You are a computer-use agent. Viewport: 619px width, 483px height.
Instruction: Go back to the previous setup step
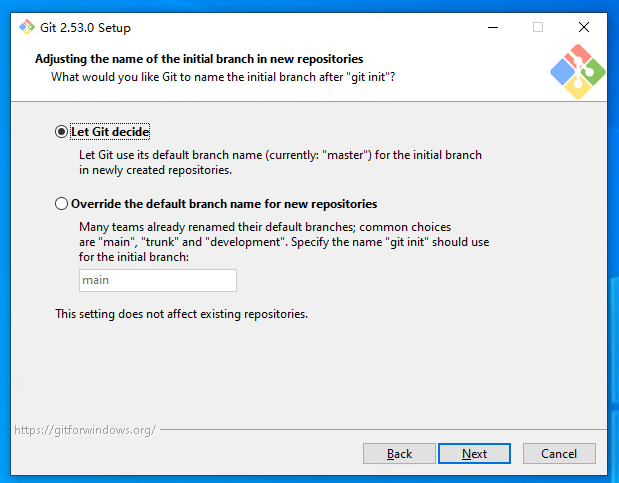click(399, 453)
